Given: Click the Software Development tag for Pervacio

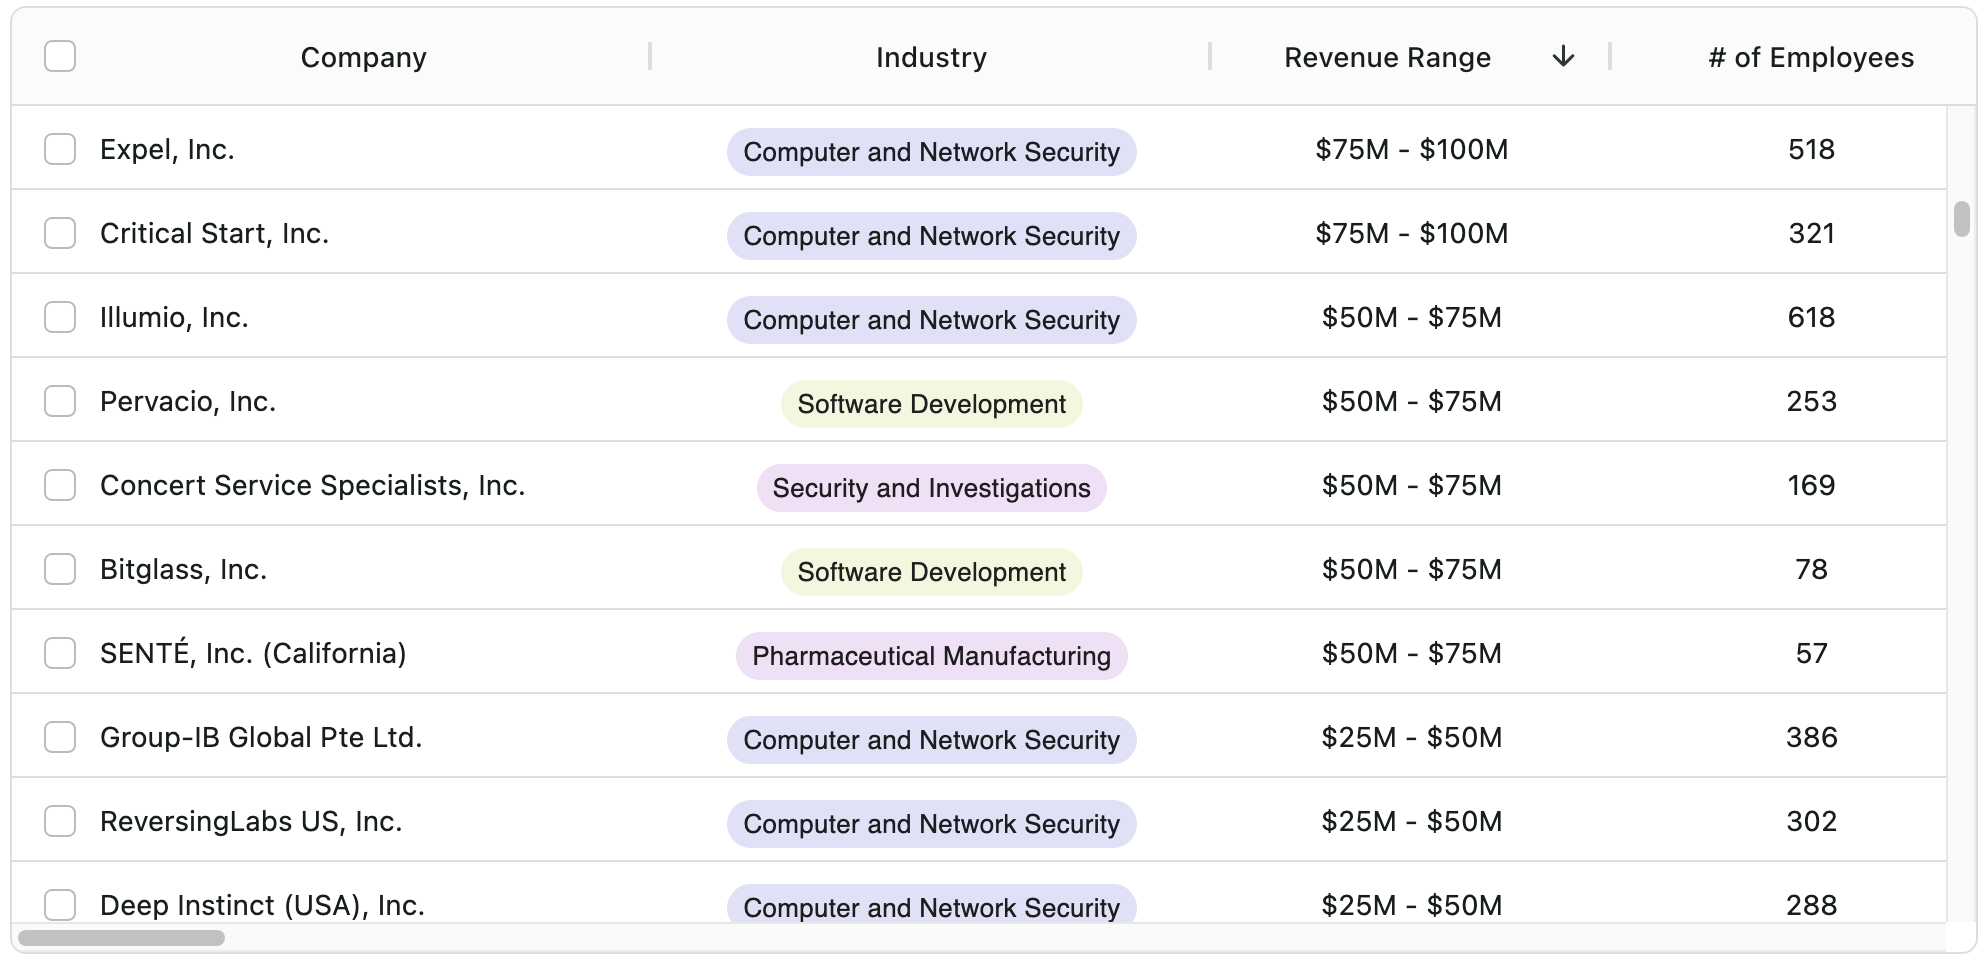Looking at the screenshot, I should 930,404.
